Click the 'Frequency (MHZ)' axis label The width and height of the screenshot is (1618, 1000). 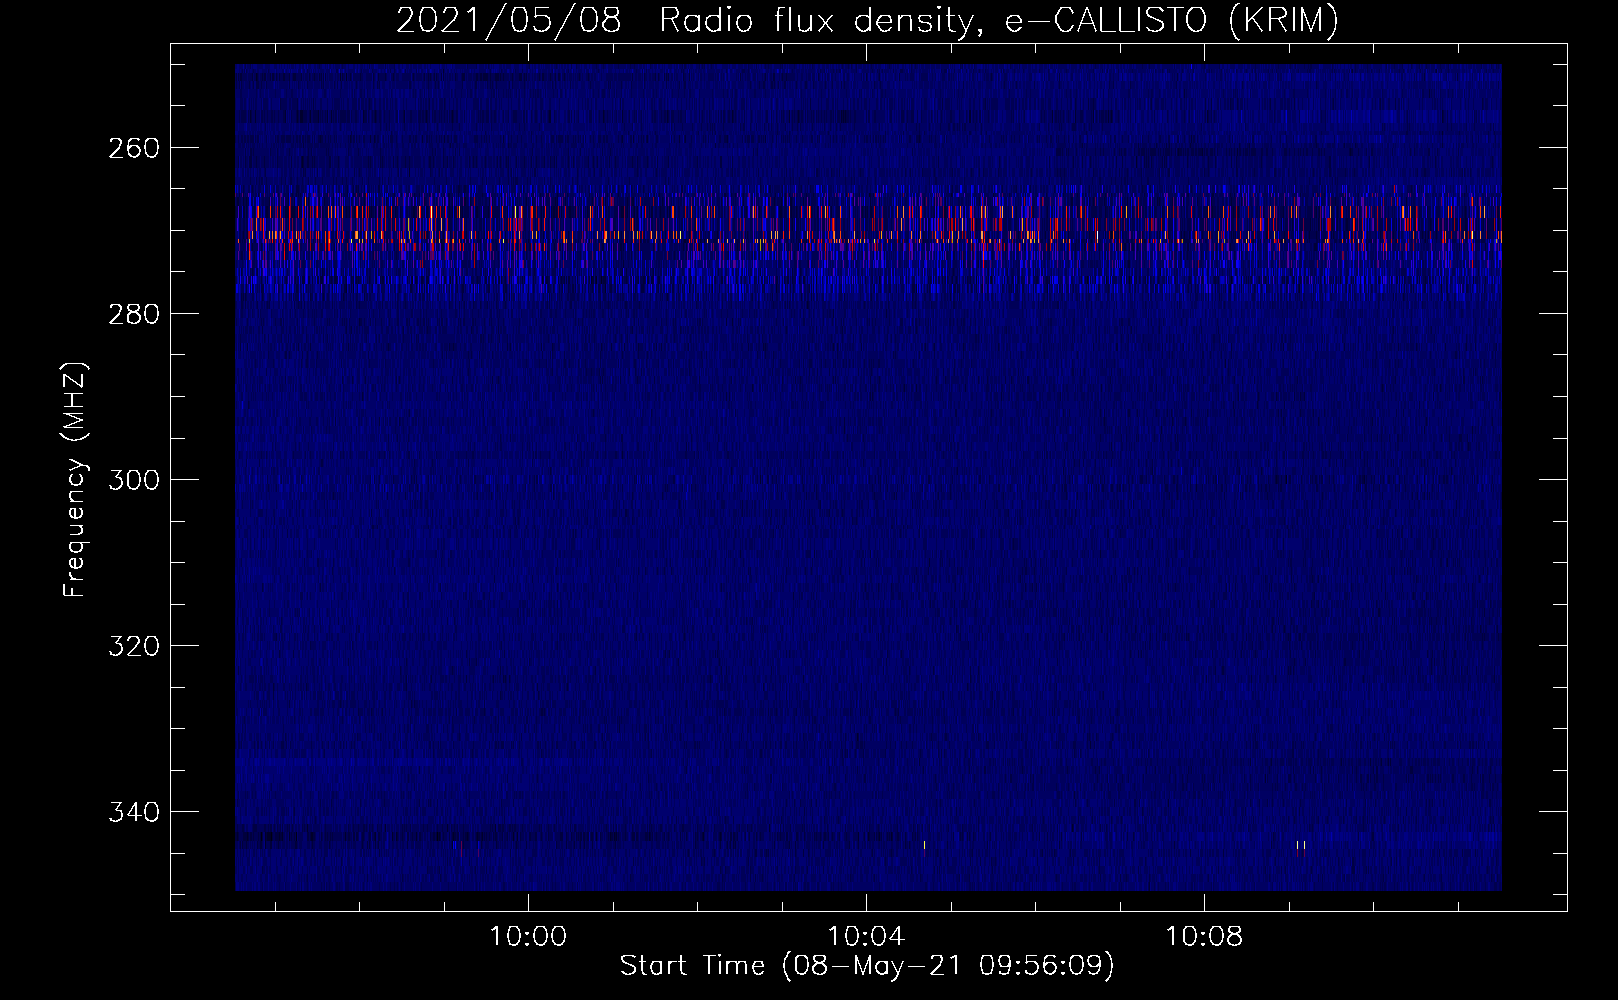pyautogui.click(x=75, y=480)
